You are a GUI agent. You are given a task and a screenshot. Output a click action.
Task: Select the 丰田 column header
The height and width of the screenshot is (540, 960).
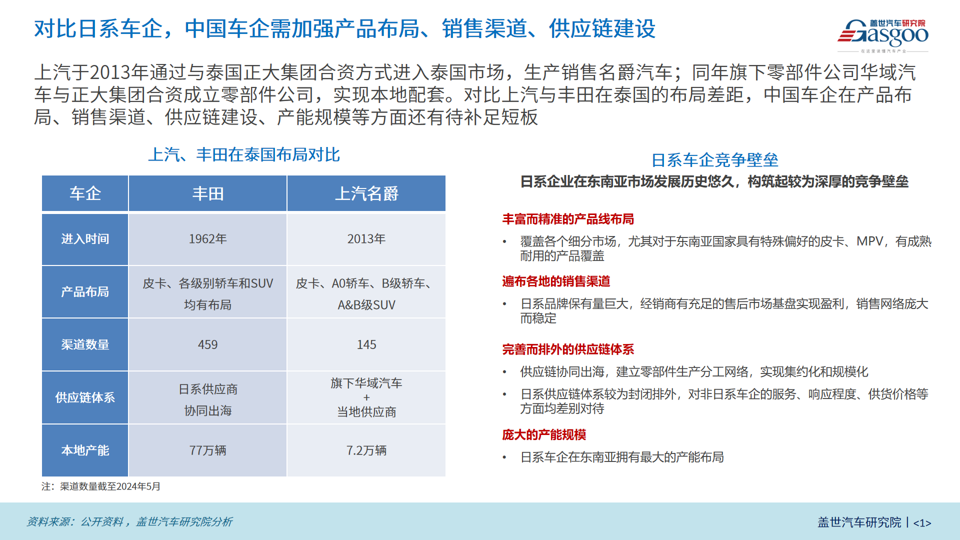(x=208, y=193)
